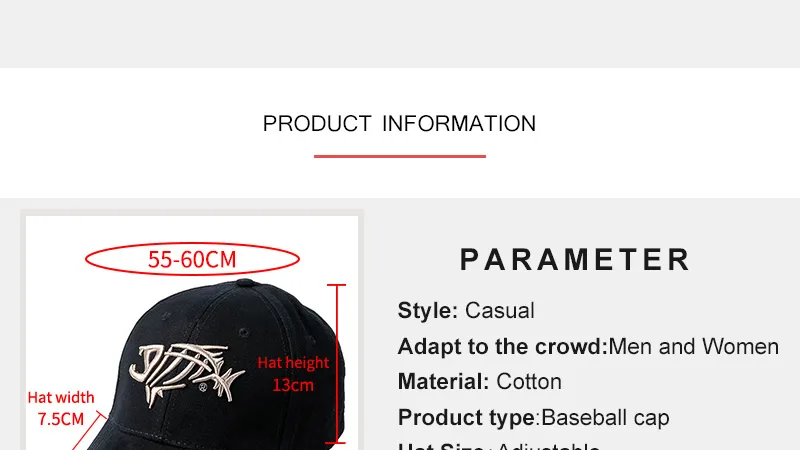Open the black cap product image

pos(192,333)
